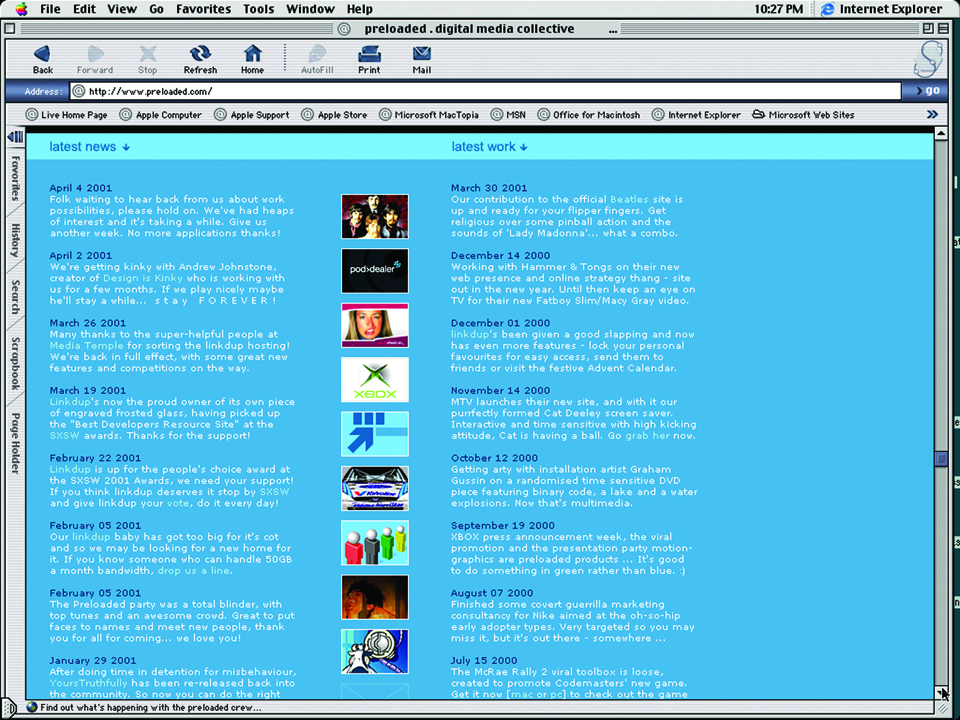Expand the latest news section arrow
960x720 pixels.
click(x=127, y=148)
